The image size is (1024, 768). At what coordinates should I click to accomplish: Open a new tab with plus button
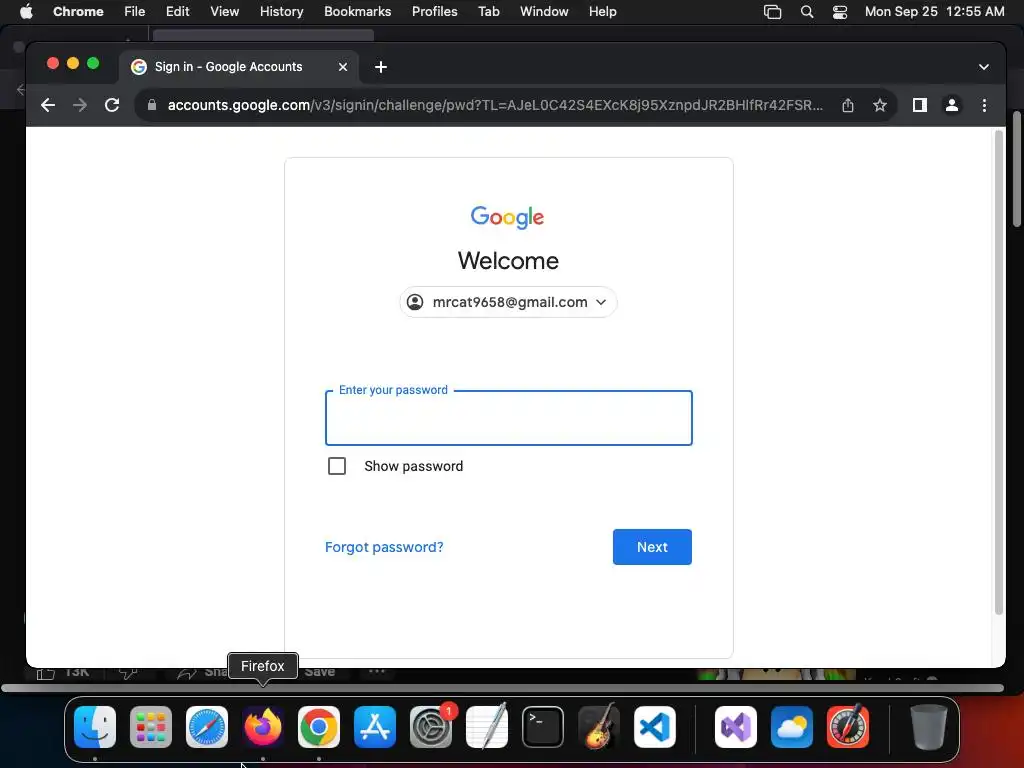(x=381, y=67)
